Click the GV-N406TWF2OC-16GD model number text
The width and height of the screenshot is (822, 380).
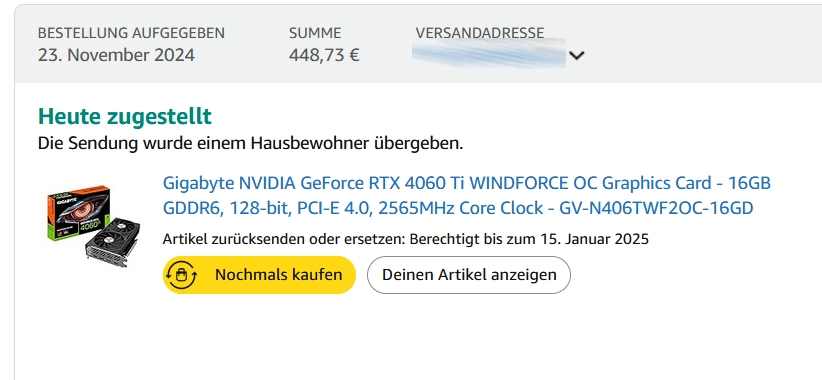656,209
